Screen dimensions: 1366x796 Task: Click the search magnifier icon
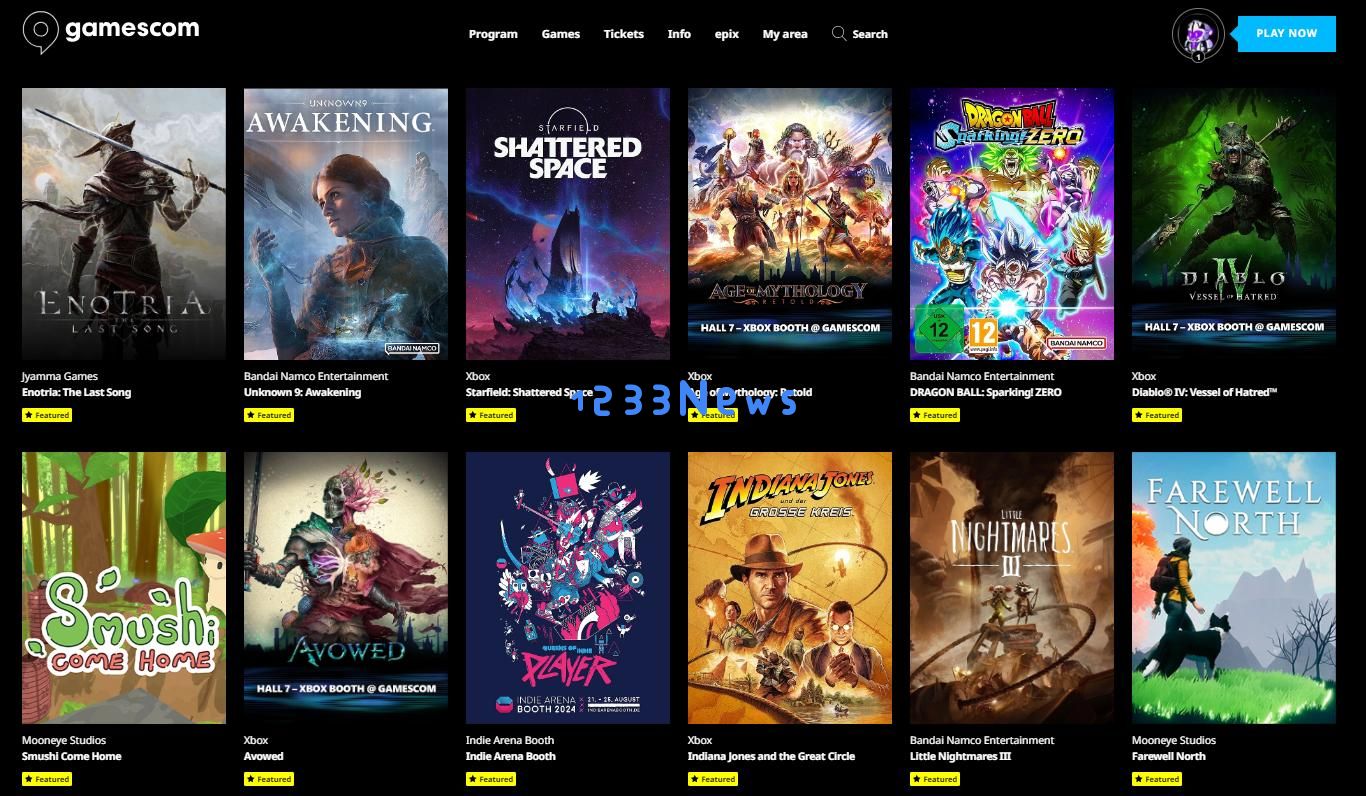point(838,33)
